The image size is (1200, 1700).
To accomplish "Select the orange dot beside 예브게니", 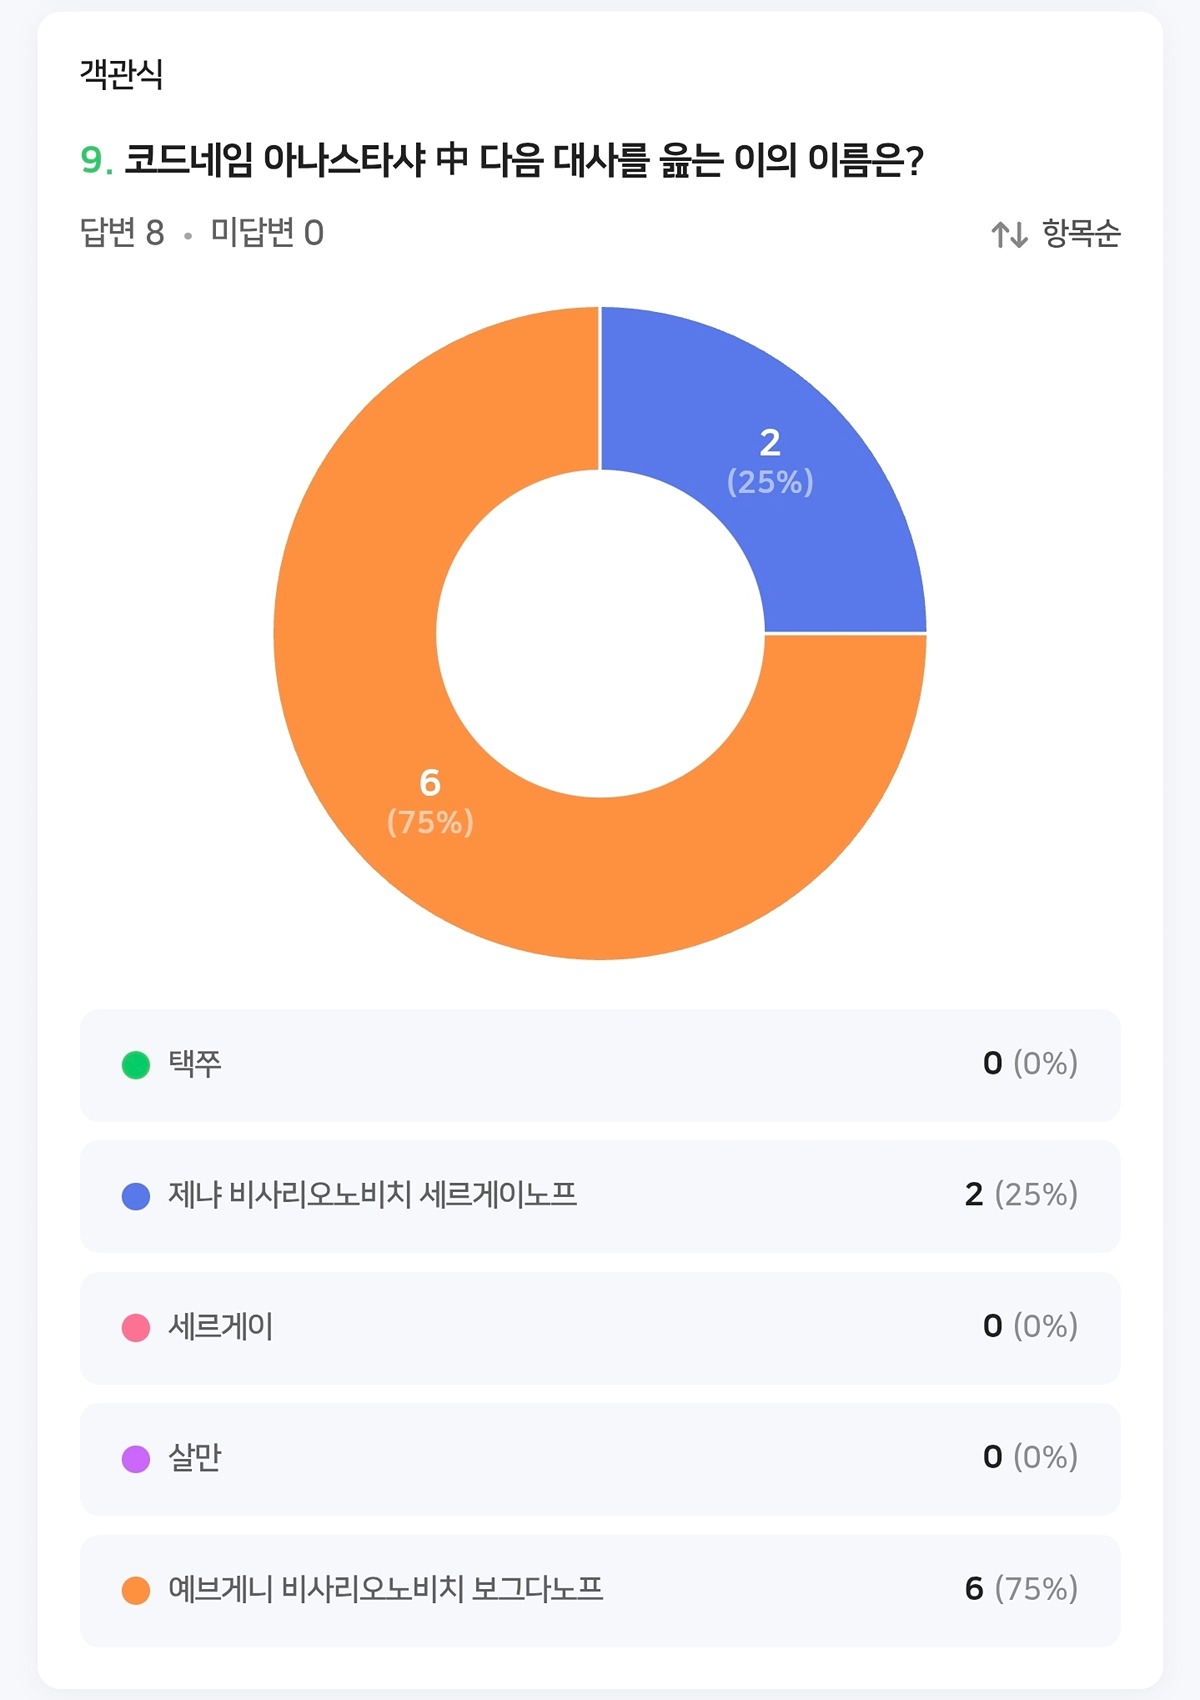I will (x=136, y=1590).
